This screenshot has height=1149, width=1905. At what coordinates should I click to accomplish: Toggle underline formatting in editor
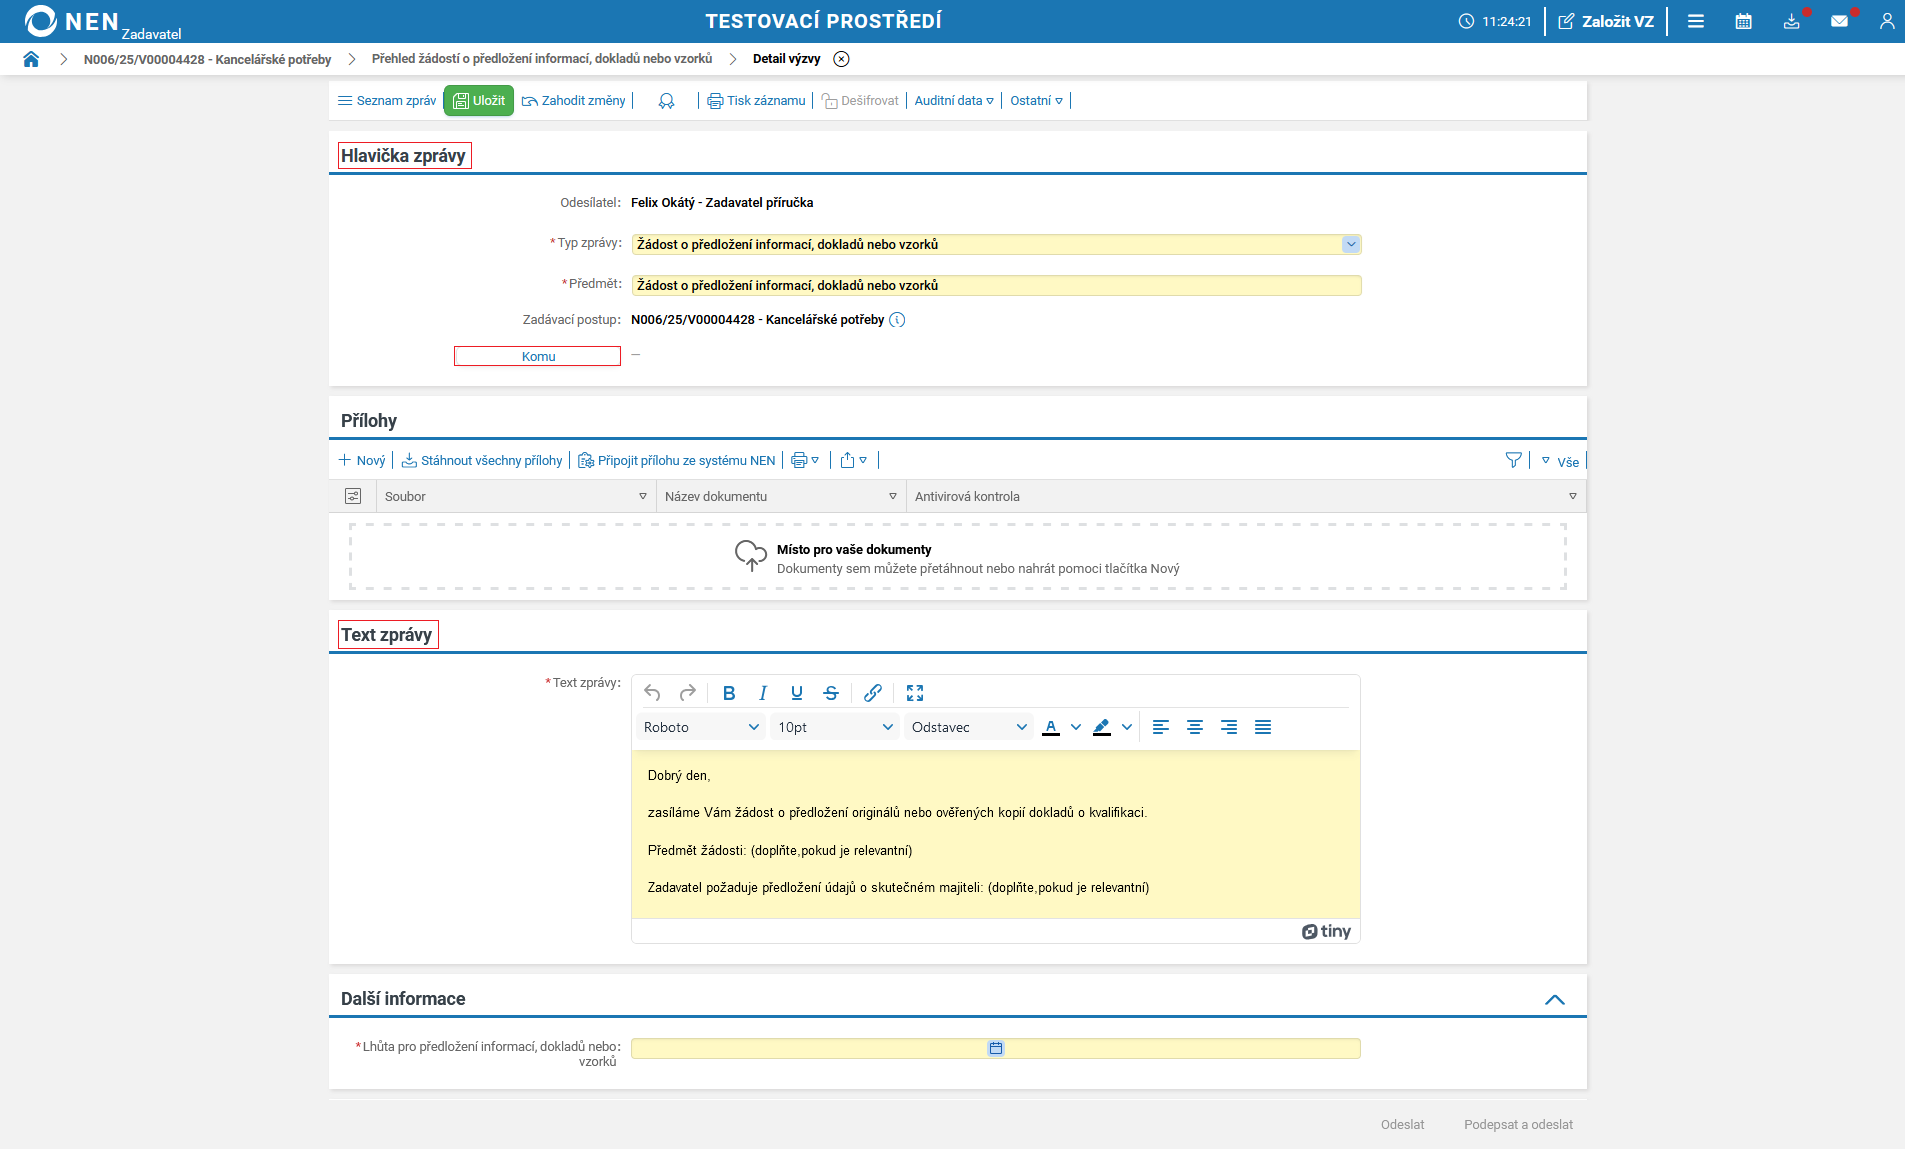[797, 693]
